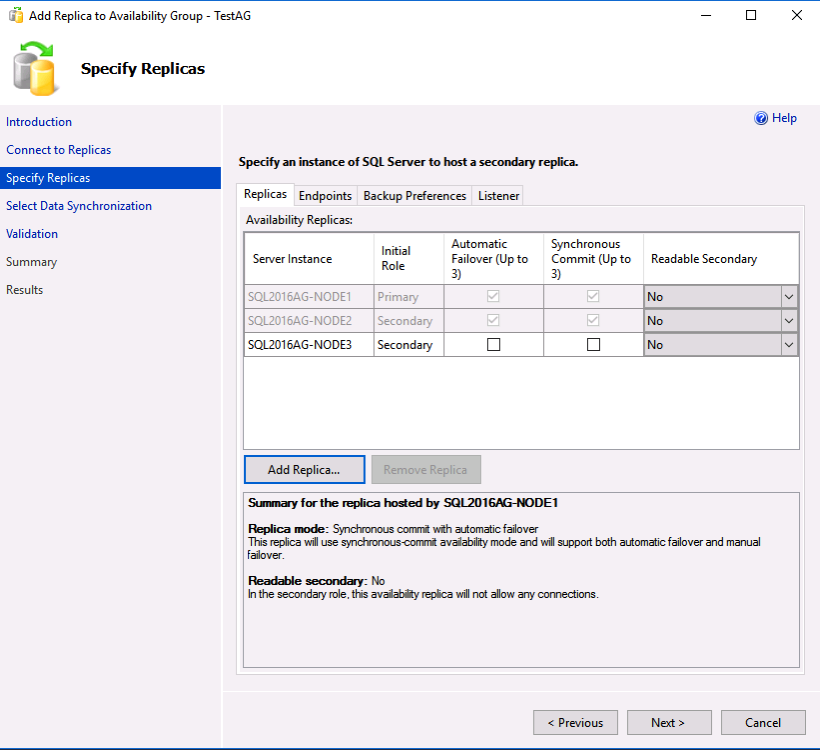This screenshot has height=750, width=820.
Task: Jump to Select Data Synchronization step
Action: pos(79,206)
